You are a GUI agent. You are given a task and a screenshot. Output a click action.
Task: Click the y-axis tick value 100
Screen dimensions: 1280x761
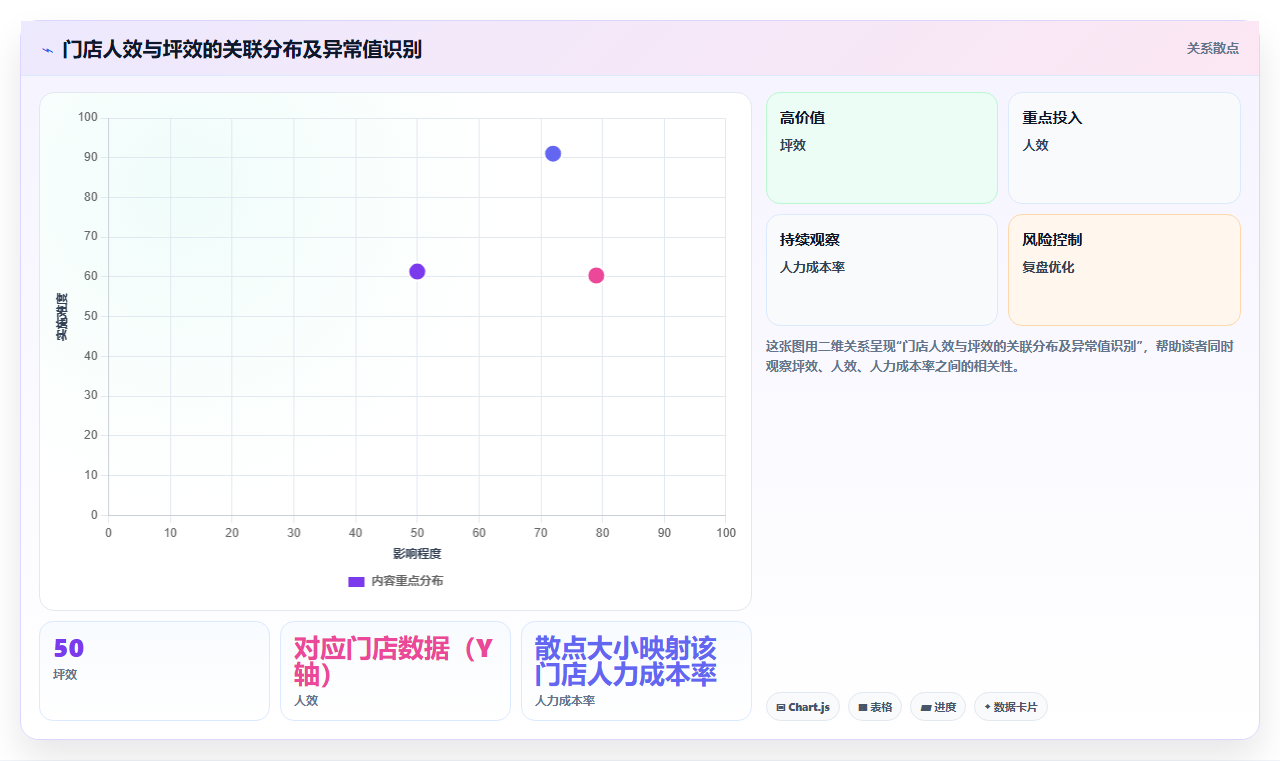[x=88, y=118]
